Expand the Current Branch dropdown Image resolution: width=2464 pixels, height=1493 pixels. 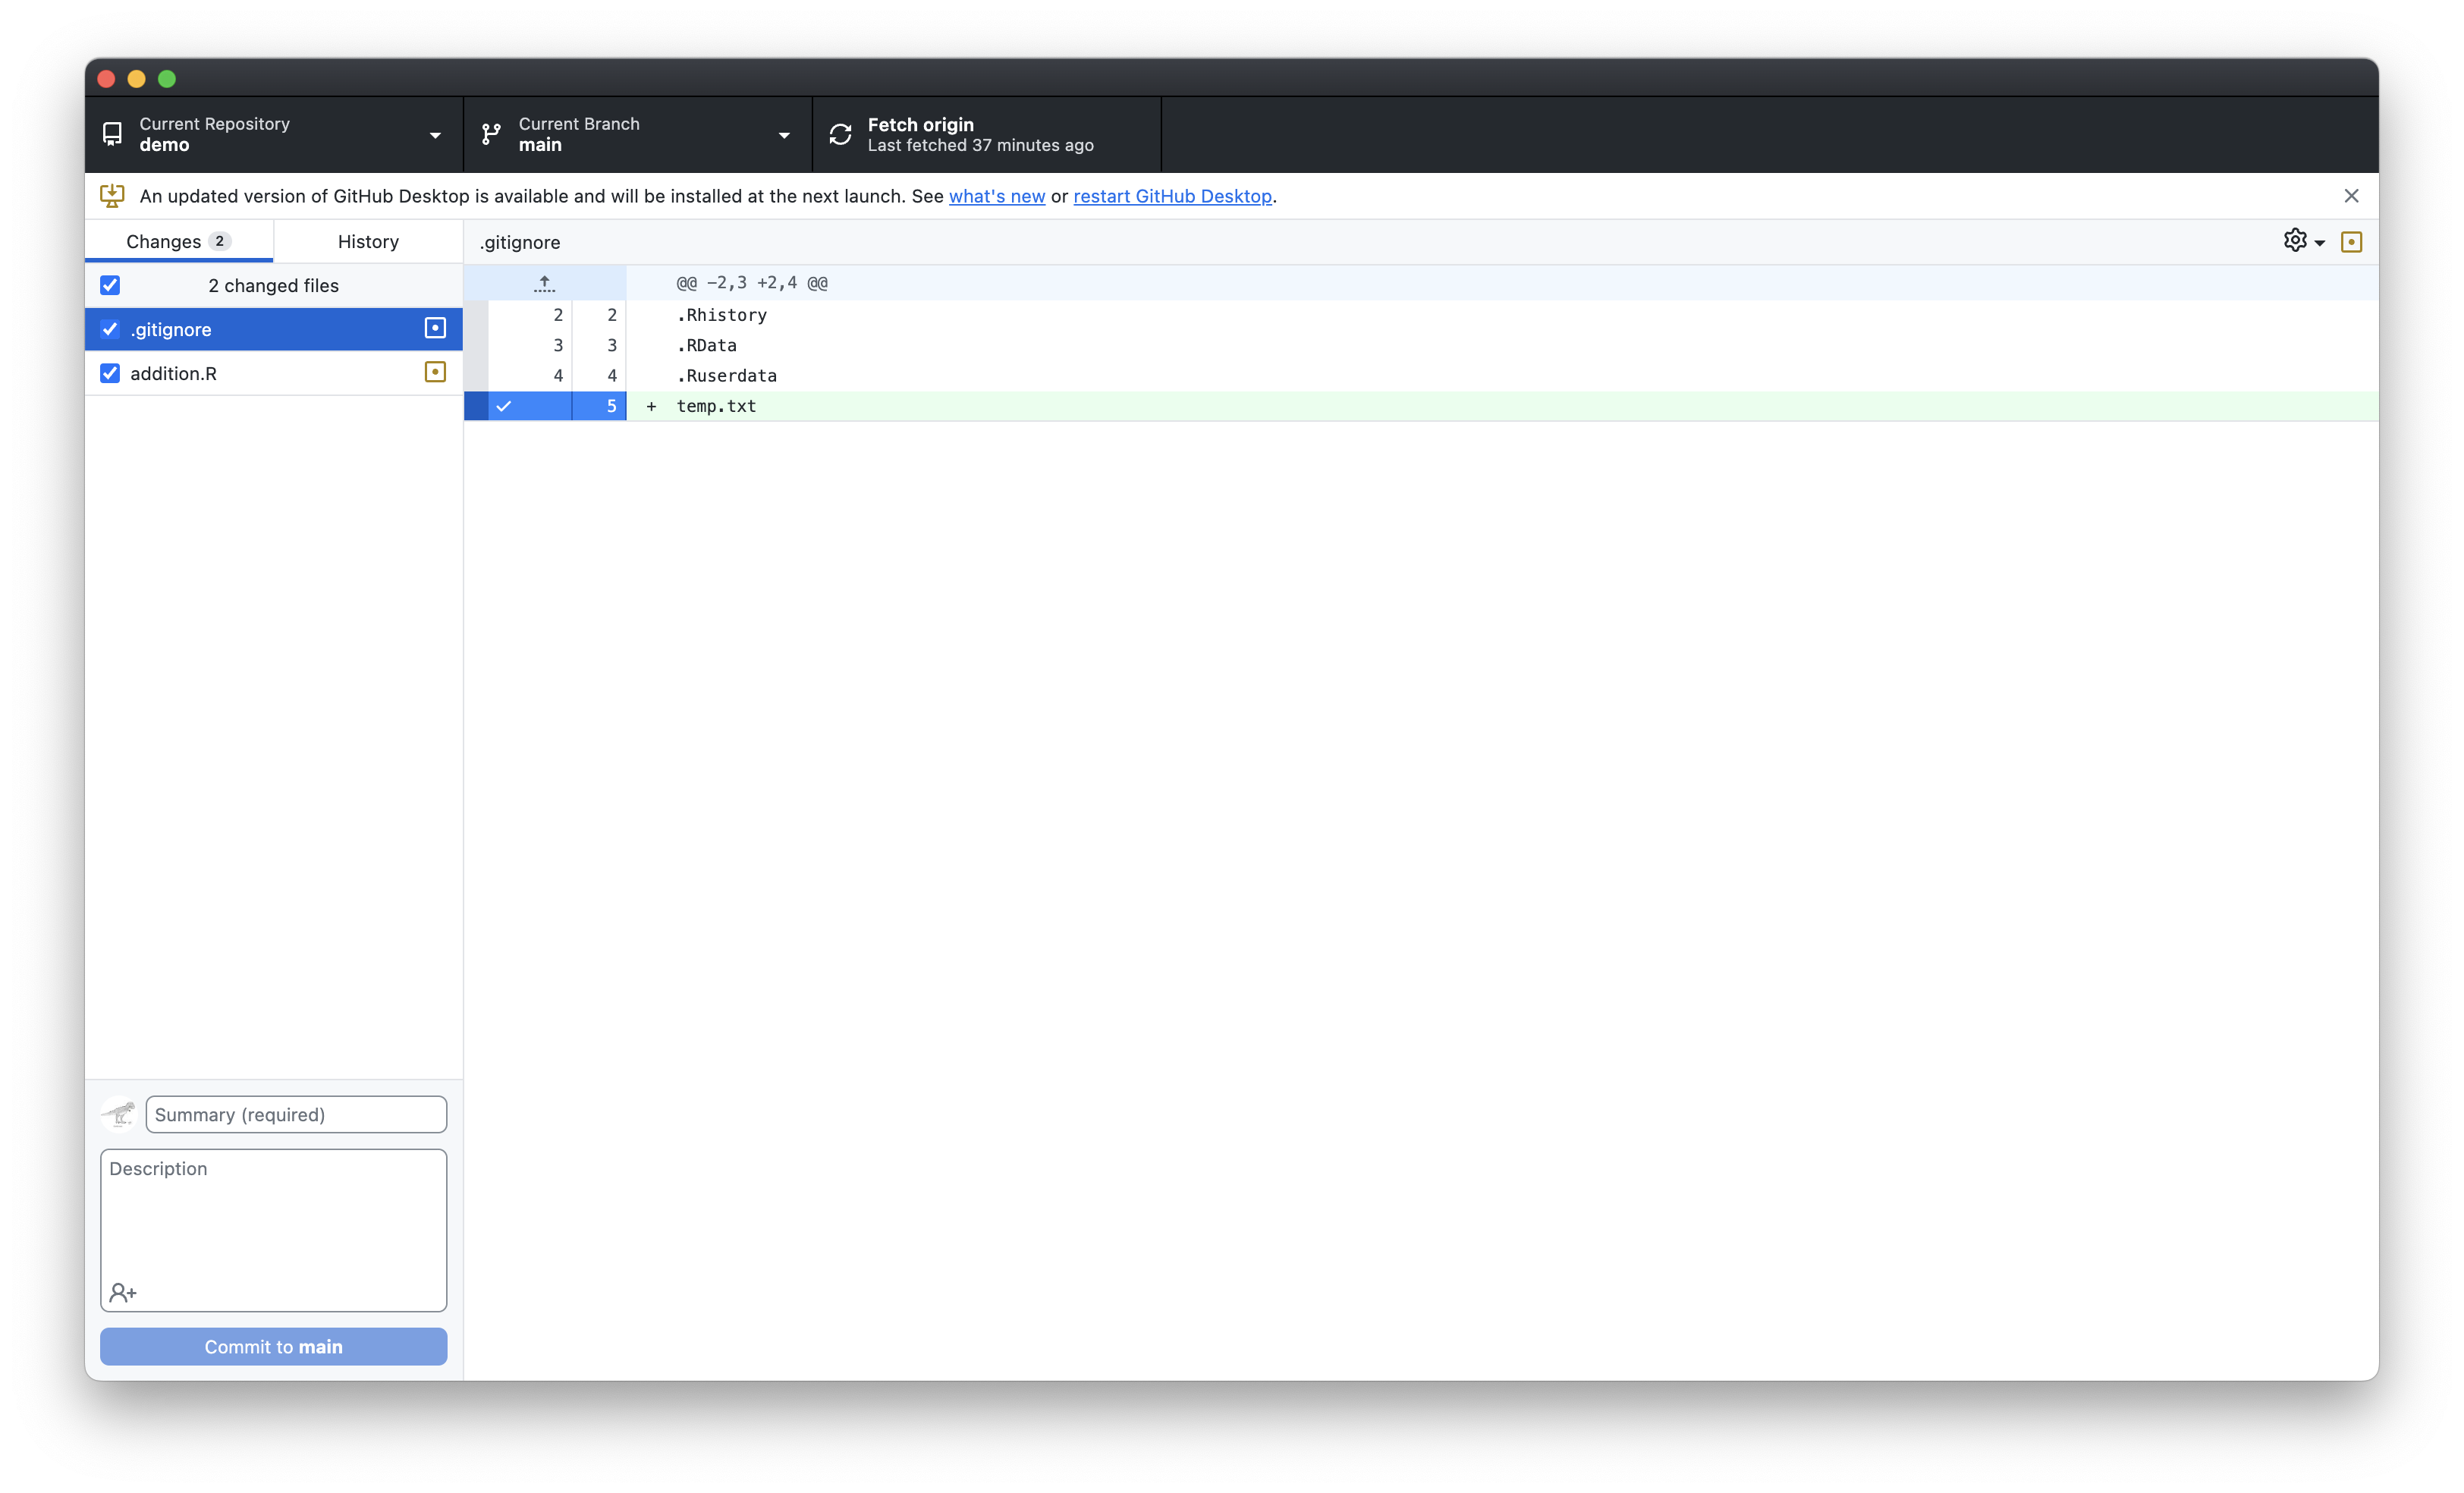[x=637, y=134]
